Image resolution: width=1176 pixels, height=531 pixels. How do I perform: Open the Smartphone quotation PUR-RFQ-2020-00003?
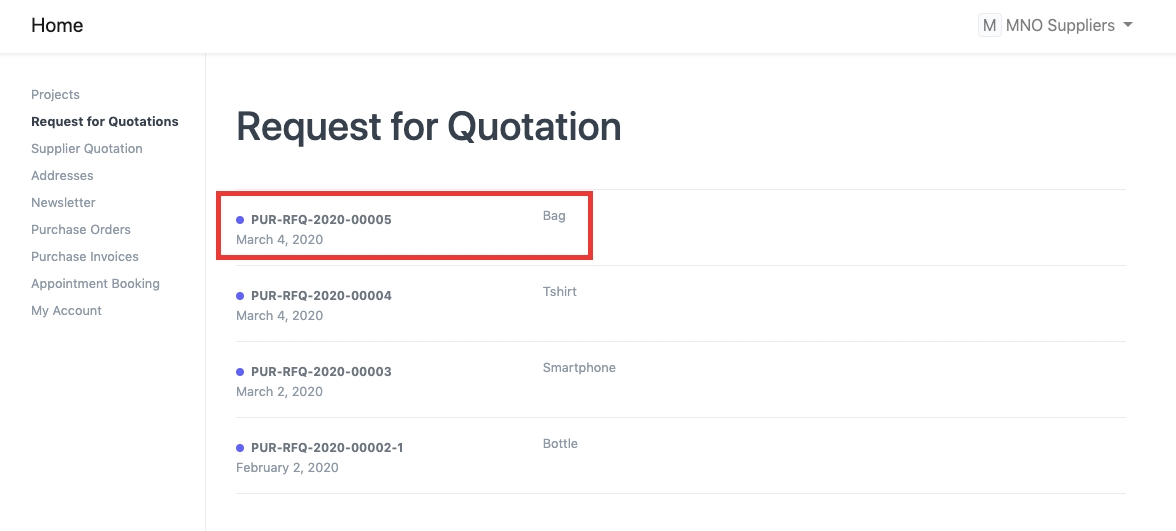coord(321,372)
